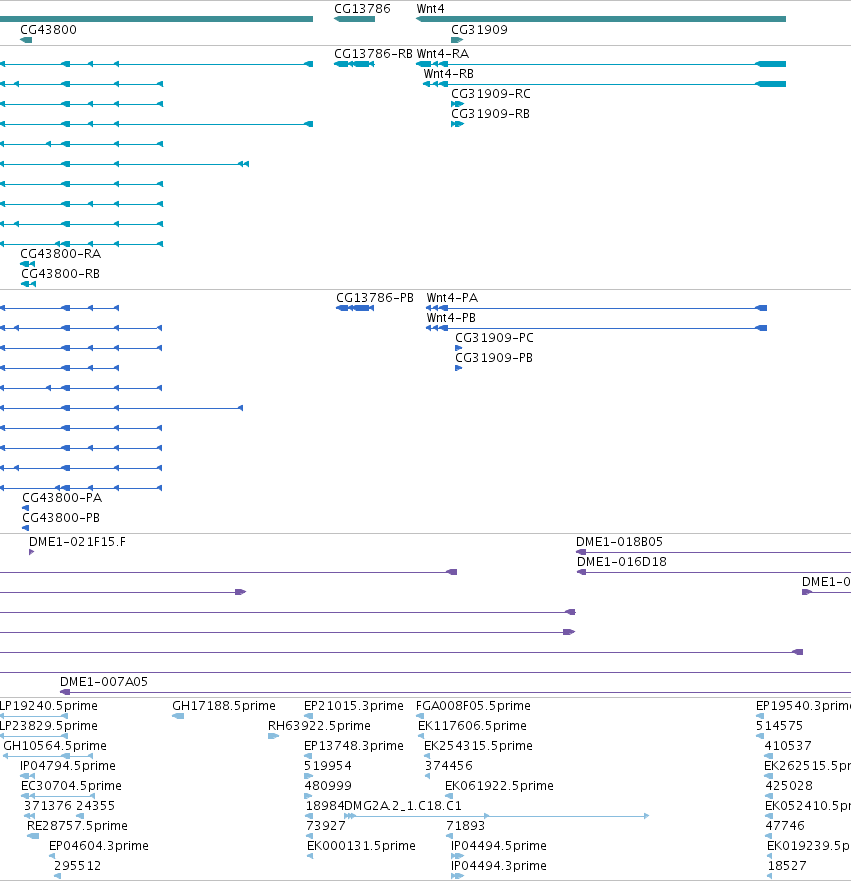Select RE28757.5prime EST

click(33, 836)
